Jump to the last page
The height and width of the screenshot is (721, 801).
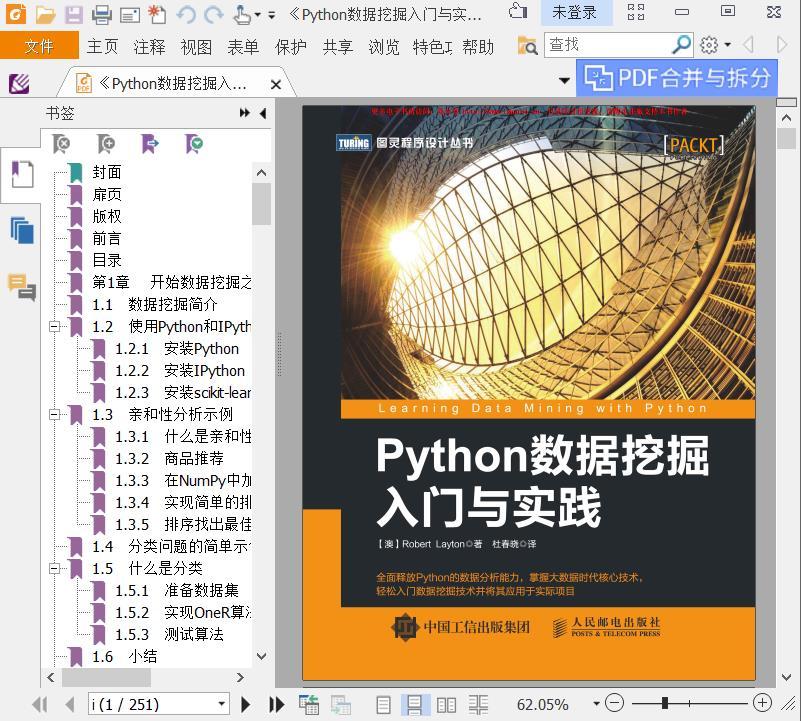click(276, 705)
